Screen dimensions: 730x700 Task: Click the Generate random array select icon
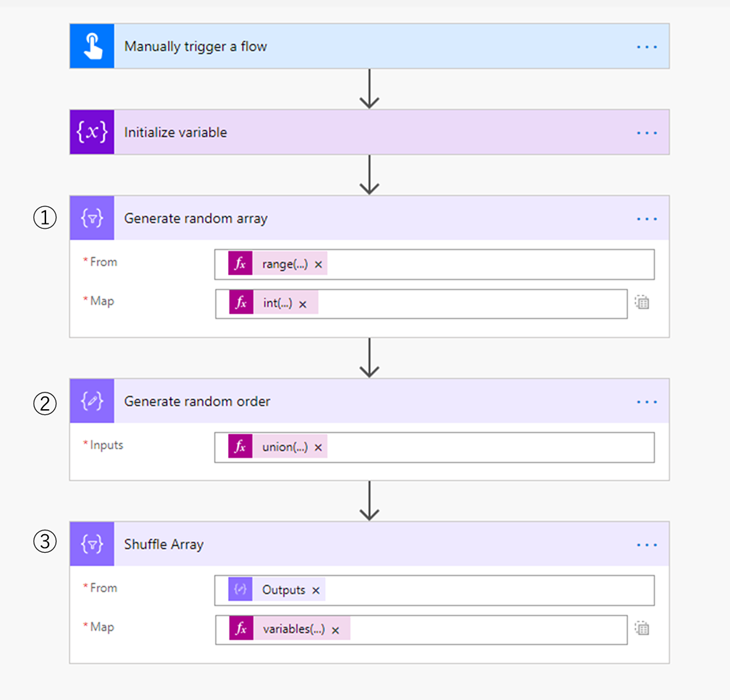(92, 218)
